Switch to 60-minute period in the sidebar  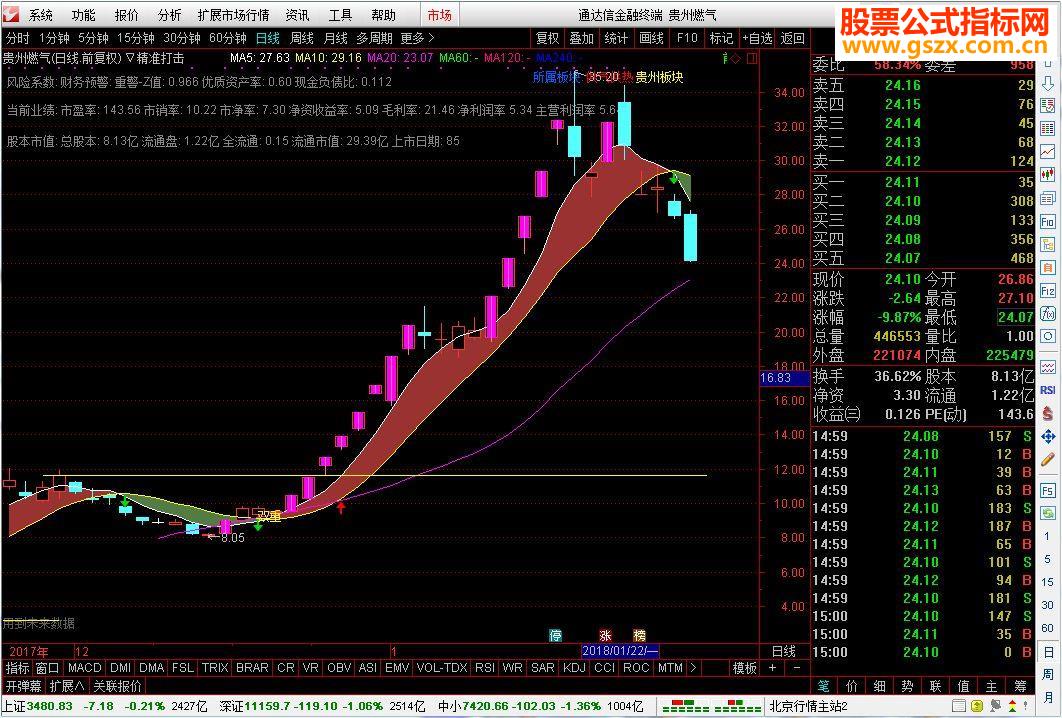coord(1047,628)
